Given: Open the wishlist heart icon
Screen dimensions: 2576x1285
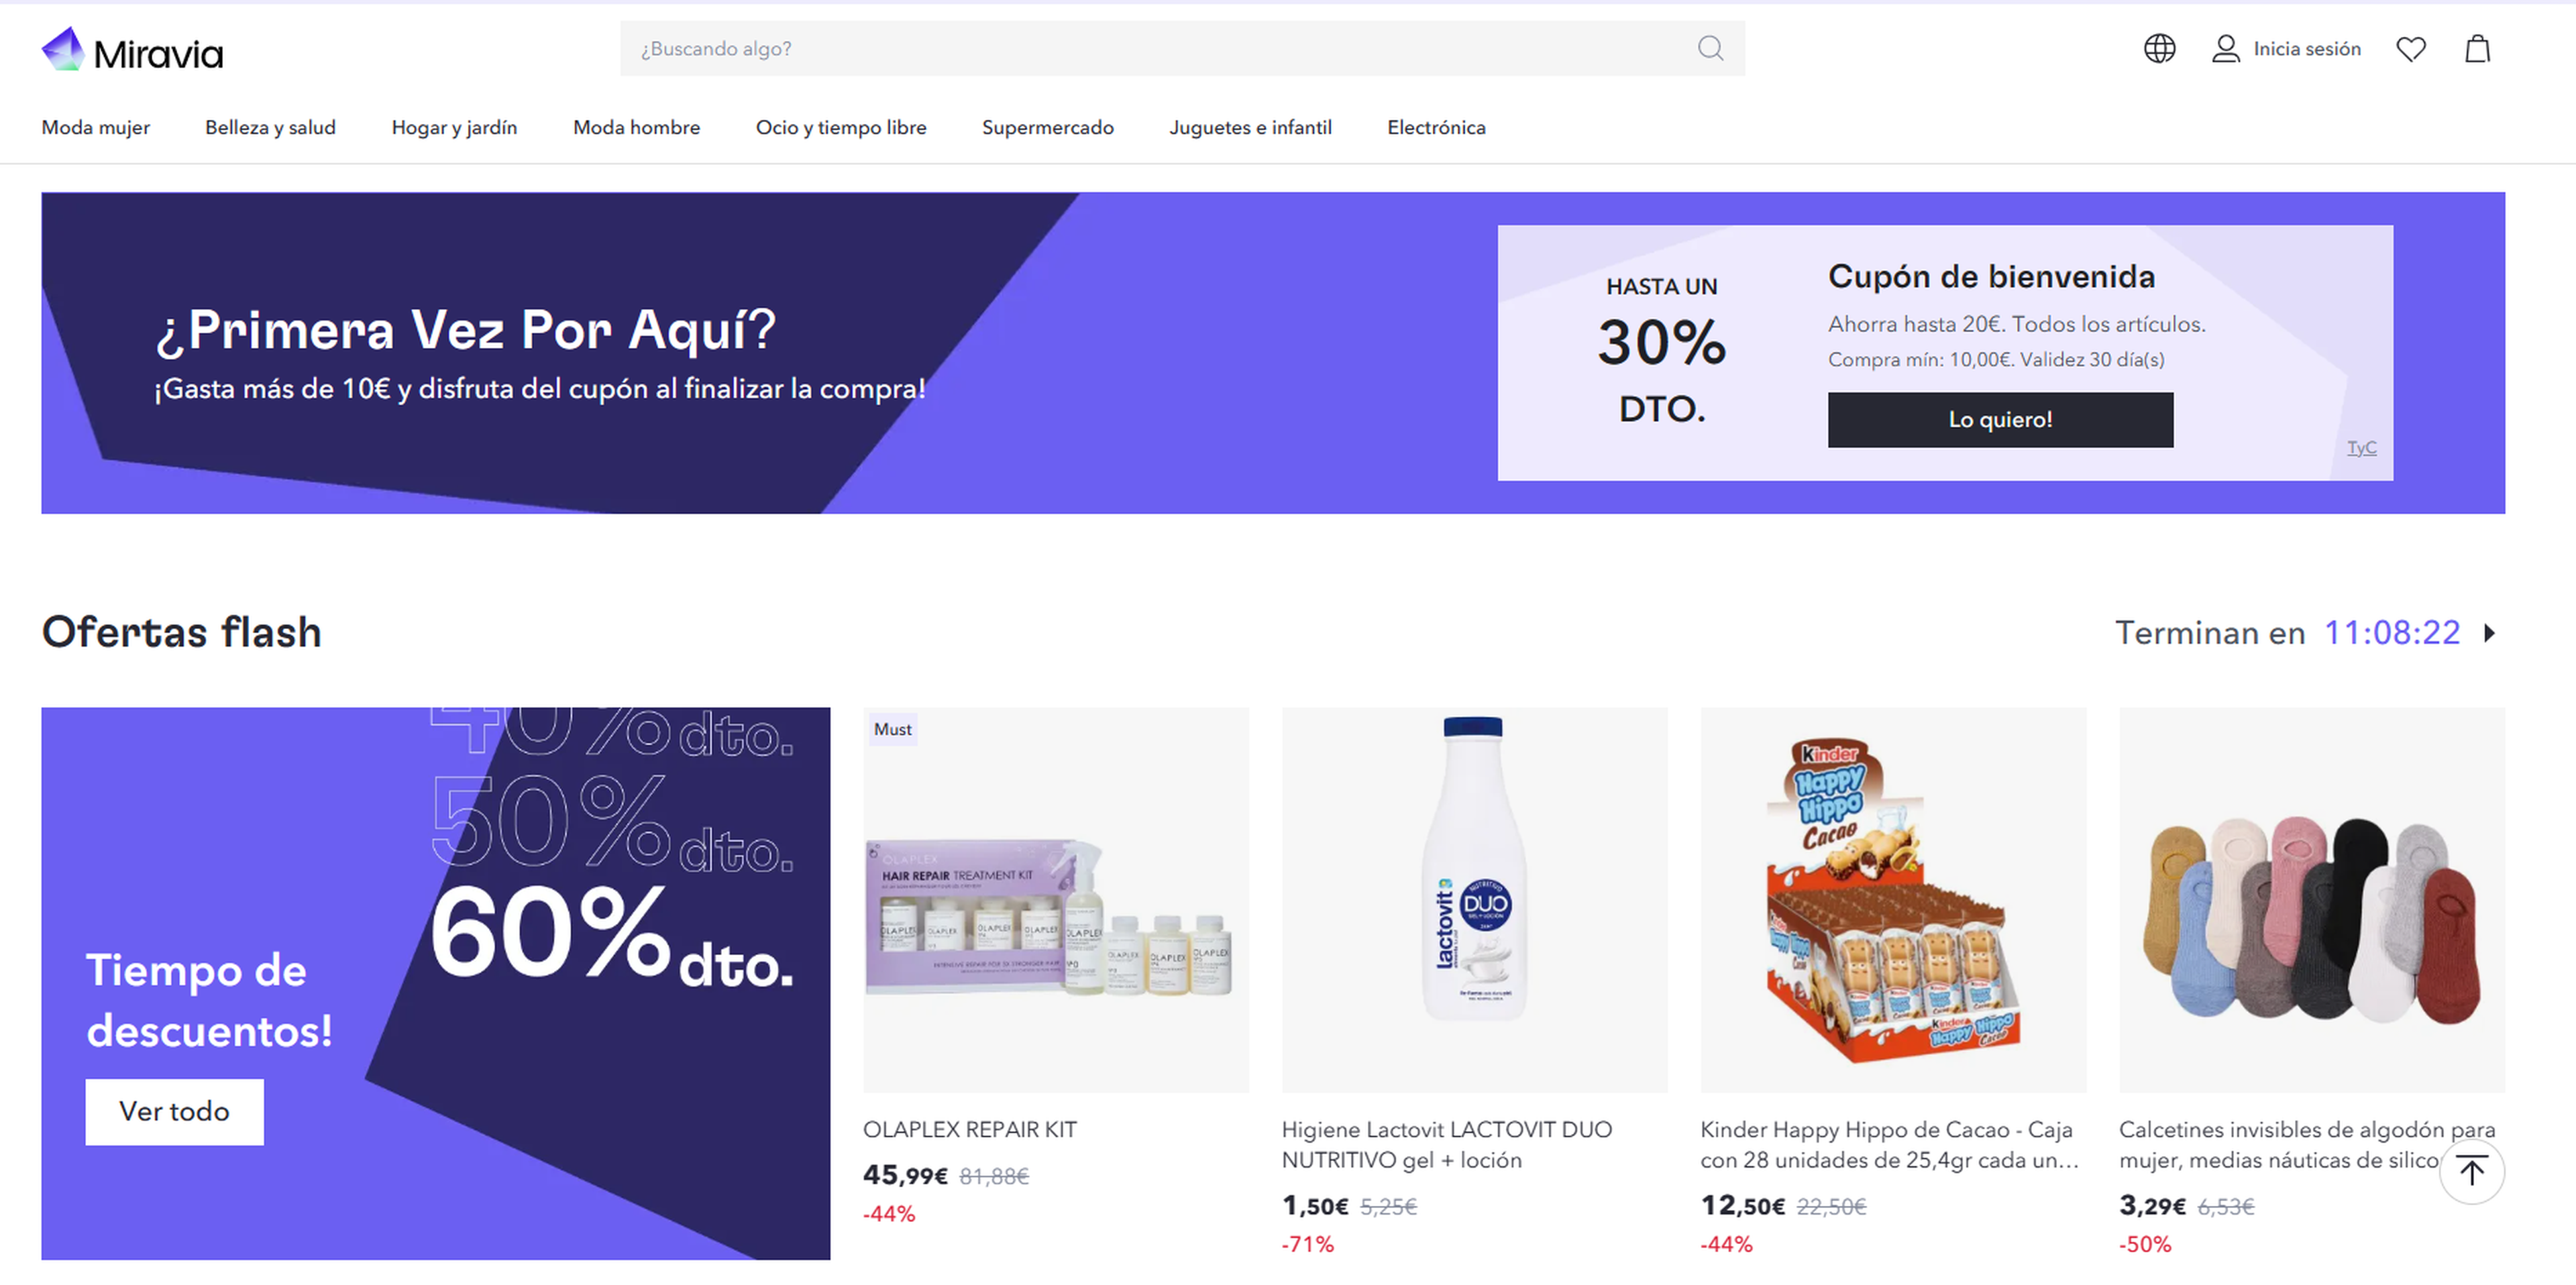Looking at the screenshot, I should click(x=2411, y=49).
